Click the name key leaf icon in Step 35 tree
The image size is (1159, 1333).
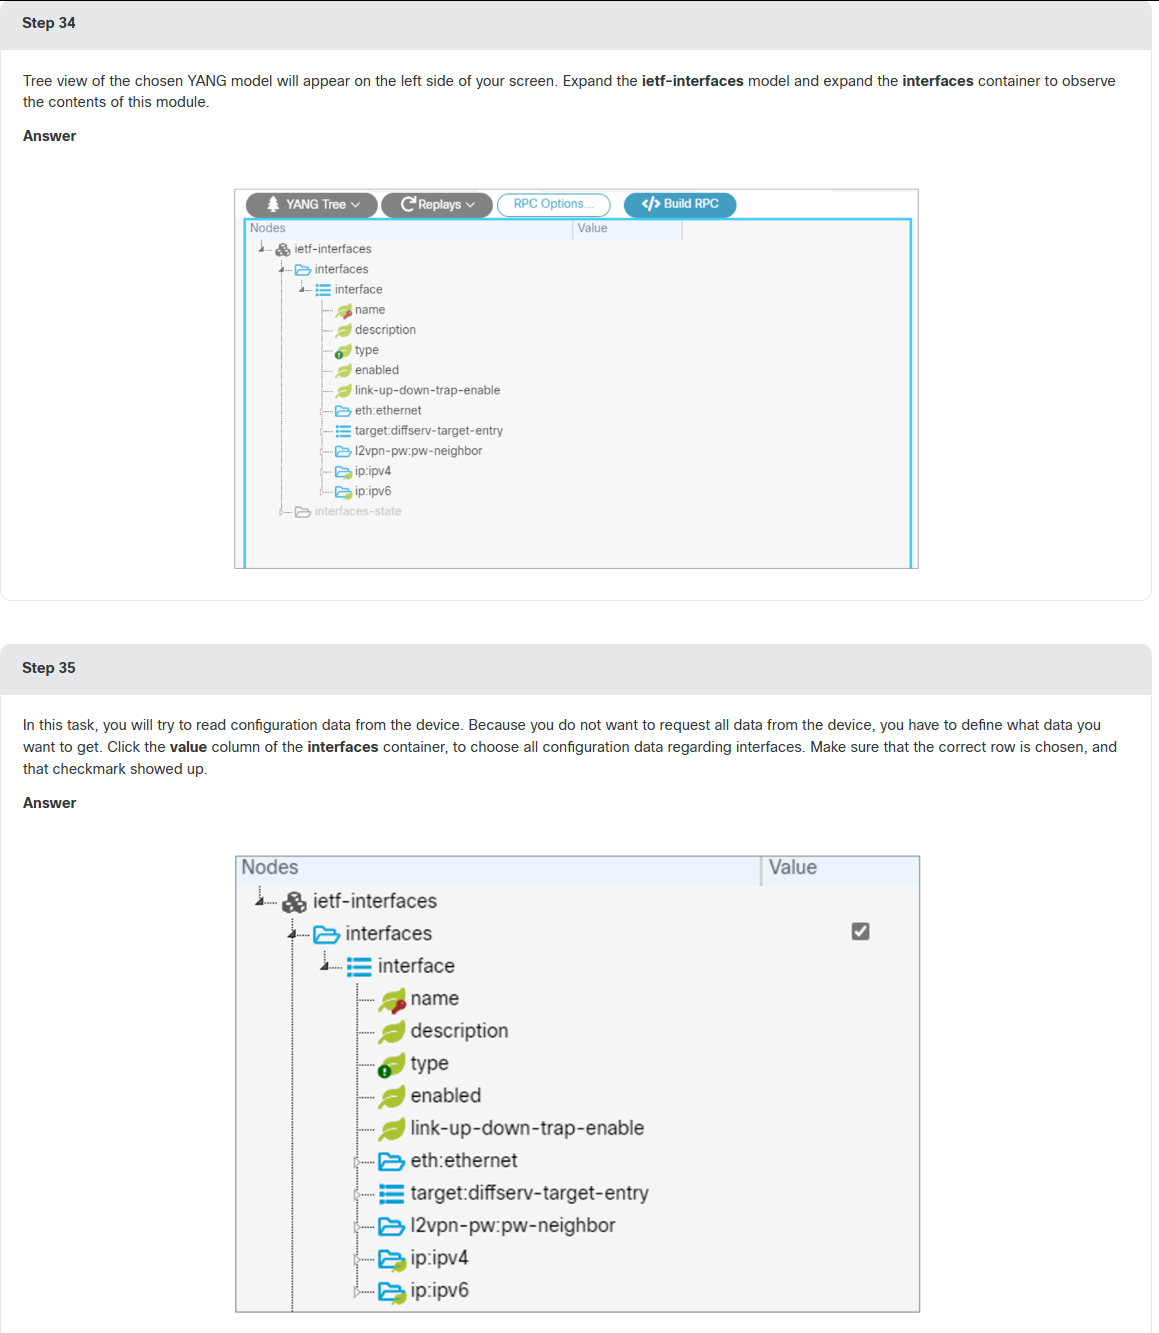tap(392, 999)
